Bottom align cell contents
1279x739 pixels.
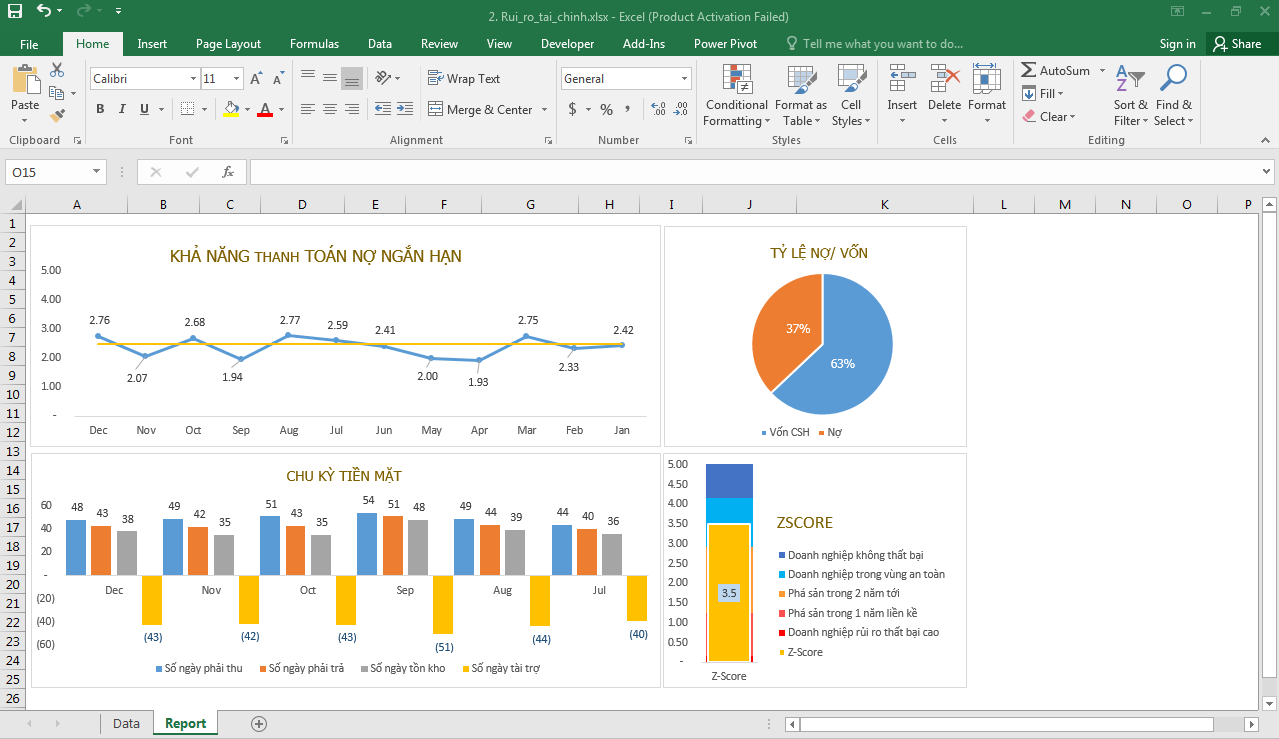[351, 78]
